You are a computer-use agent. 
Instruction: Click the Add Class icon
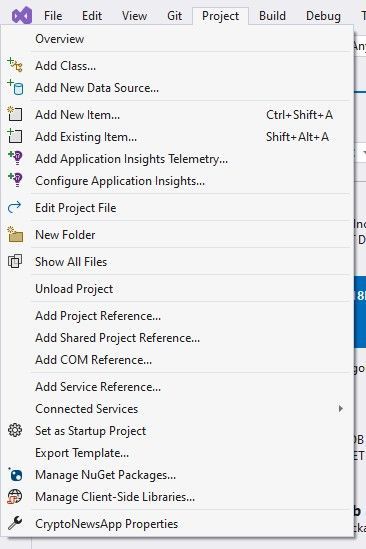pos(15,65)
